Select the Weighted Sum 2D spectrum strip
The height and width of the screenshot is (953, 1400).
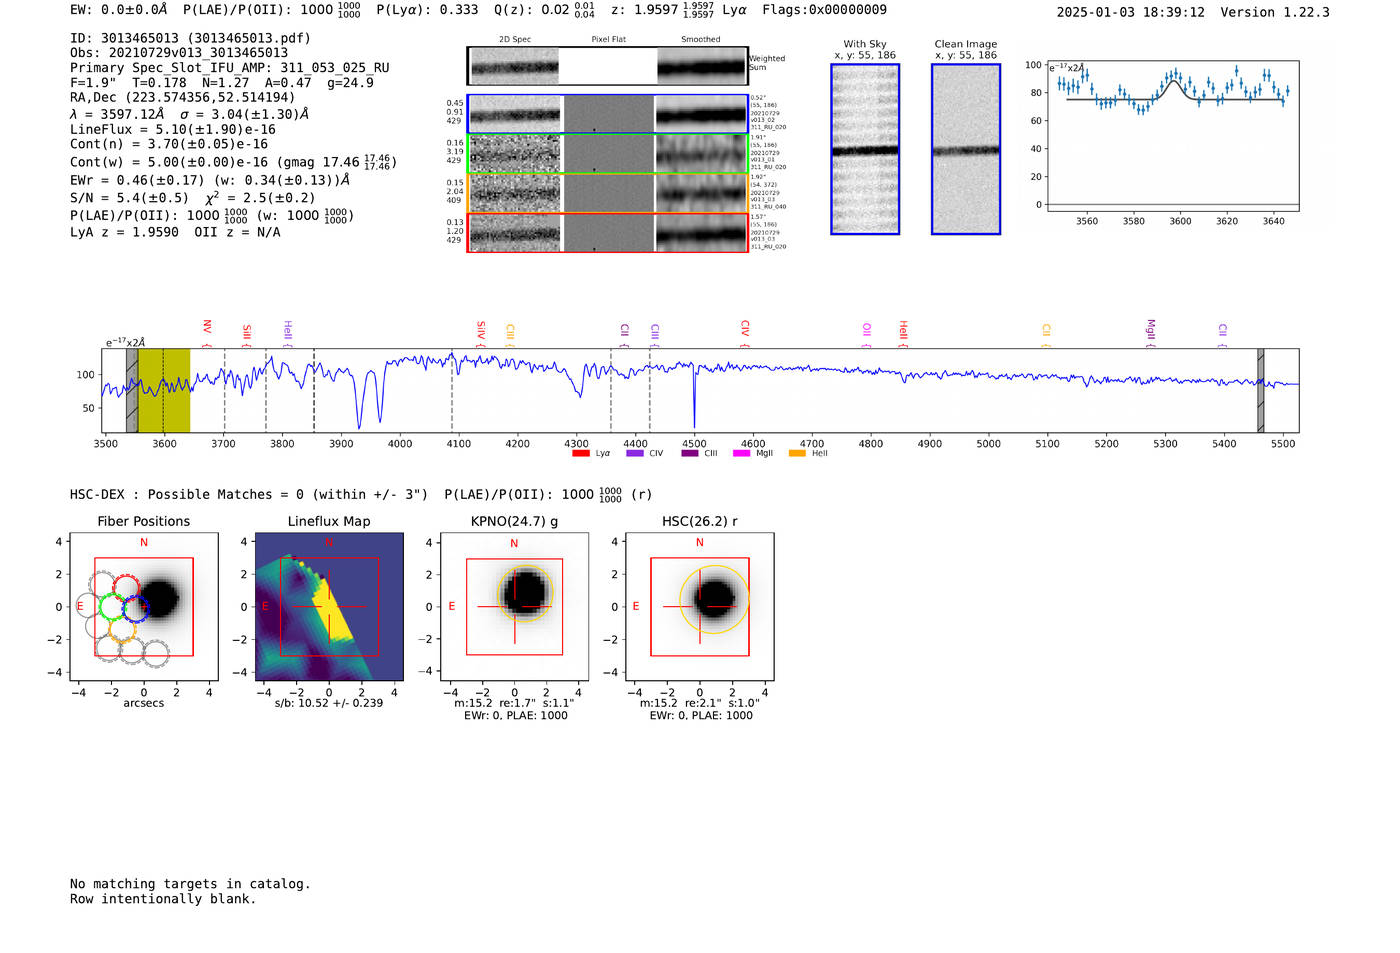pos(607,66)
